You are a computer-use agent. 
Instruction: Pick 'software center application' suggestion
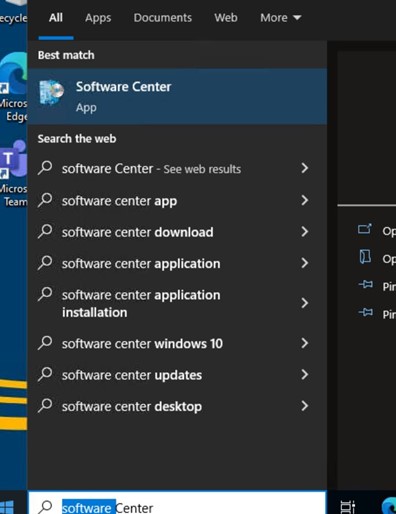(x=177, y=263)
